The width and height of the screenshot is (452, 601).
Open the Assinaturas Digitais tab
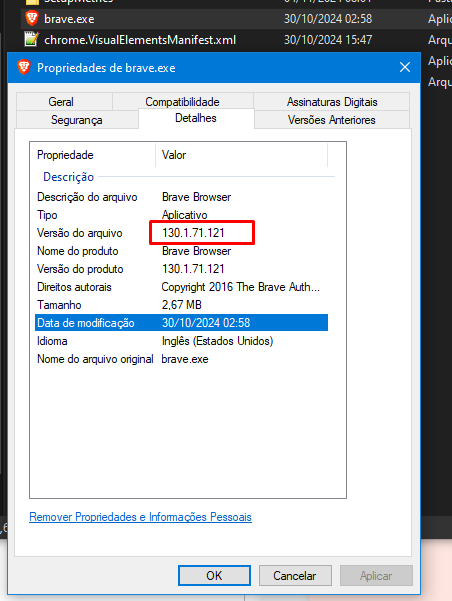[332, 102]
